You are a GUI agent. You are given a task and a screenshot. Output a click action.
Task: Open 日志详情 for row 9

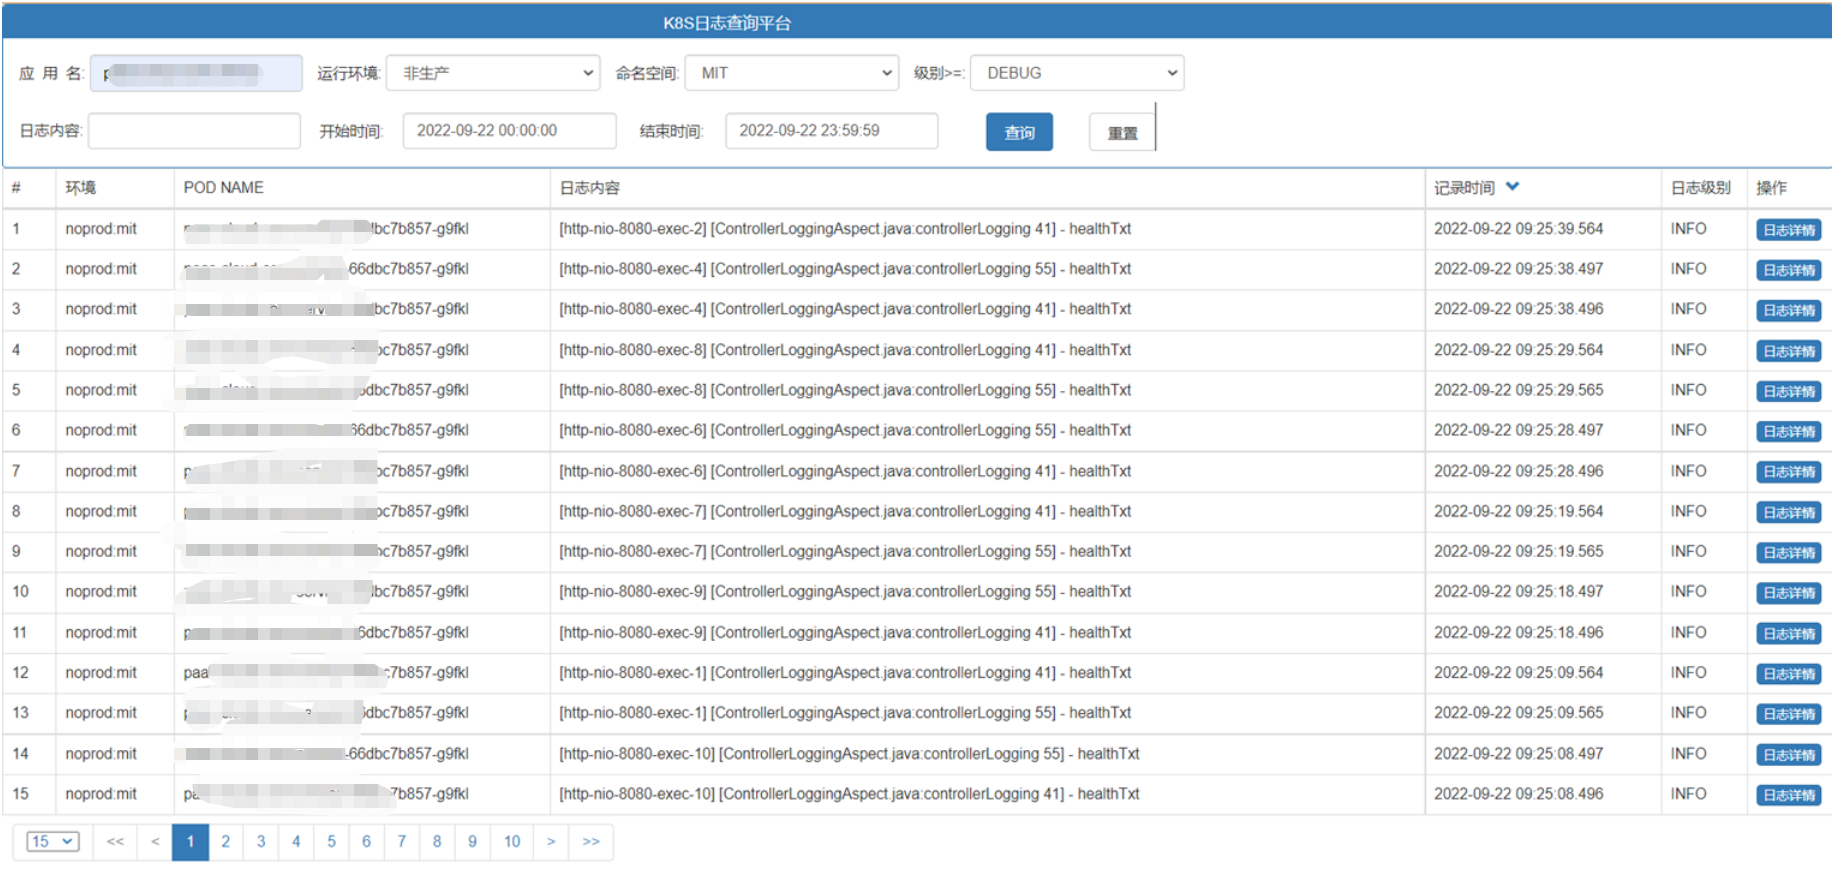[1788, 552]
